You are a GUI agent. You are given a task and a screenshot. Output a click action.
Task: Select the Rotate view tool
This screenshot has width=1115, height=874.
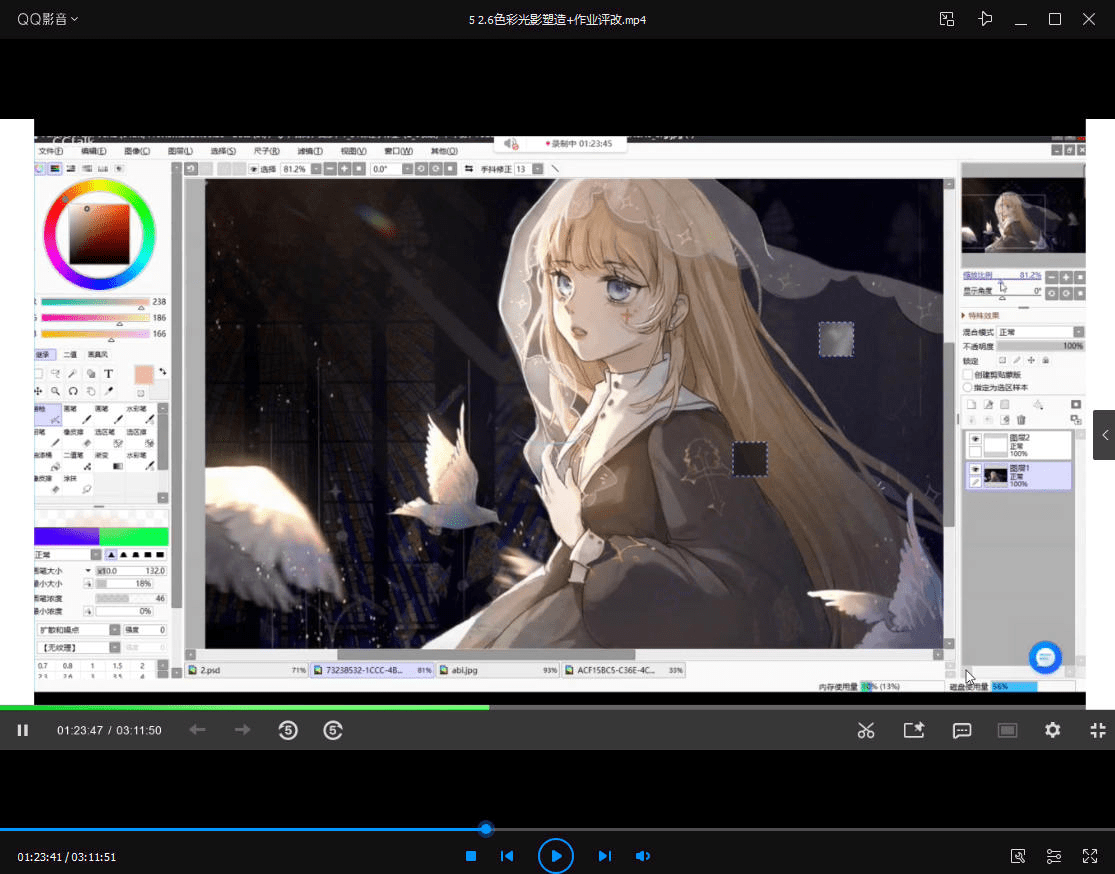tap(73, 391)
